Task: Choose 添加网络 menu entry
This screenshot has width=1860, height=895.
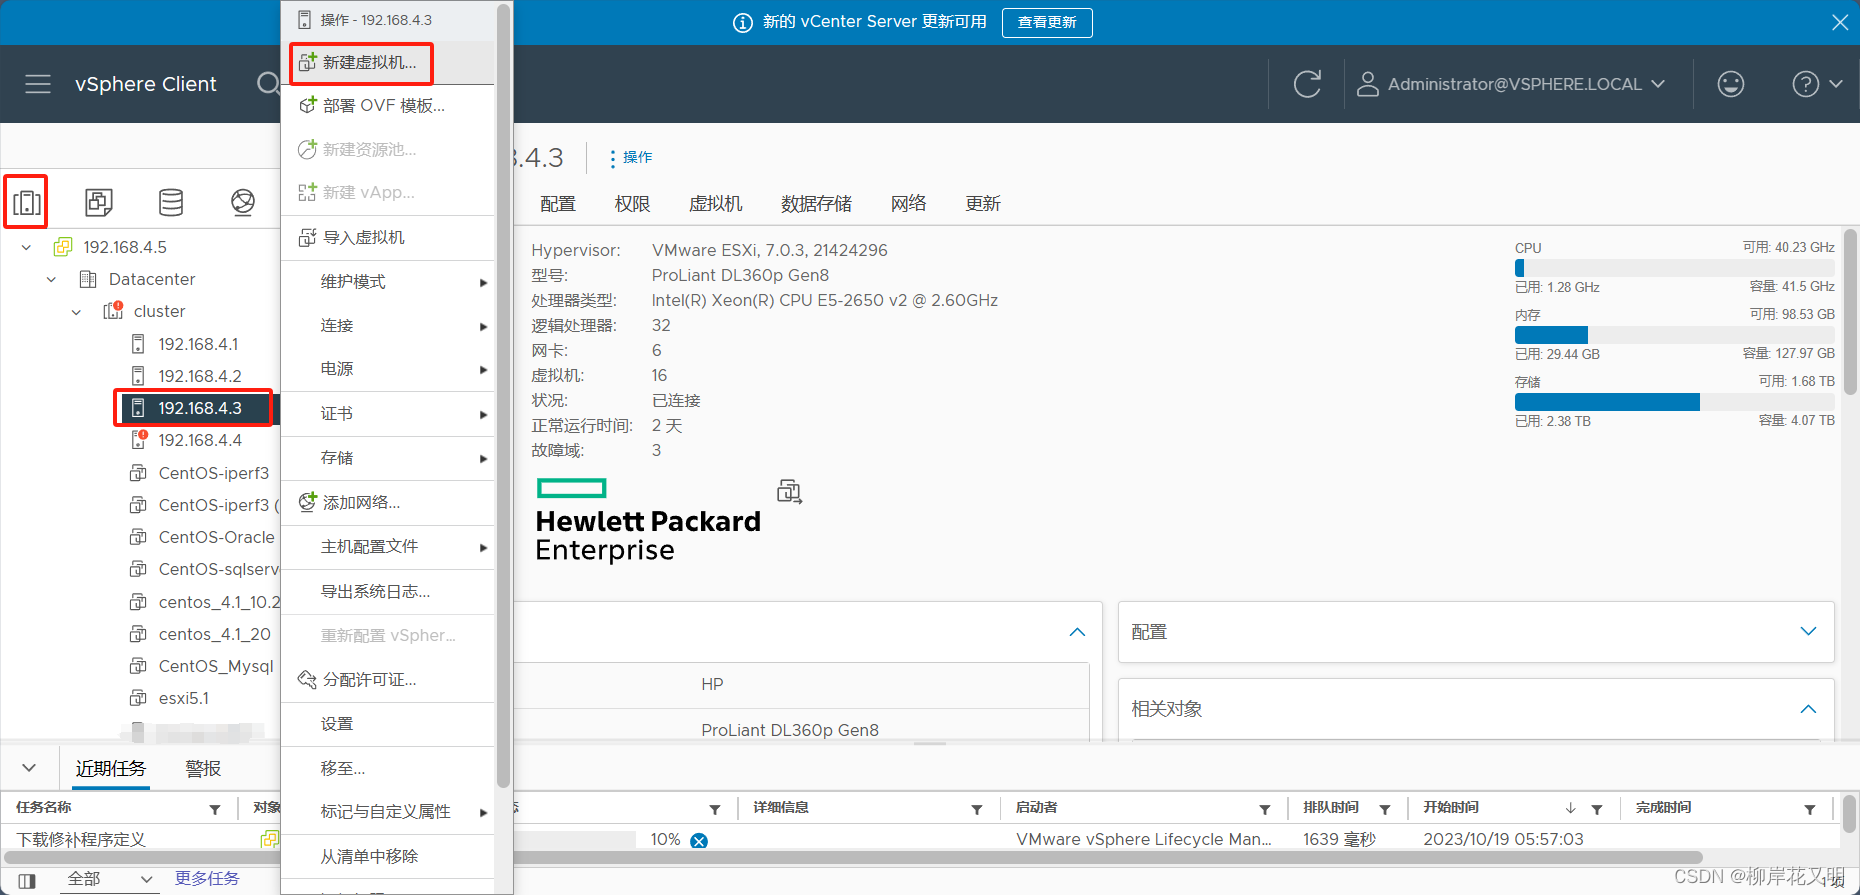Action: [388, 502]
